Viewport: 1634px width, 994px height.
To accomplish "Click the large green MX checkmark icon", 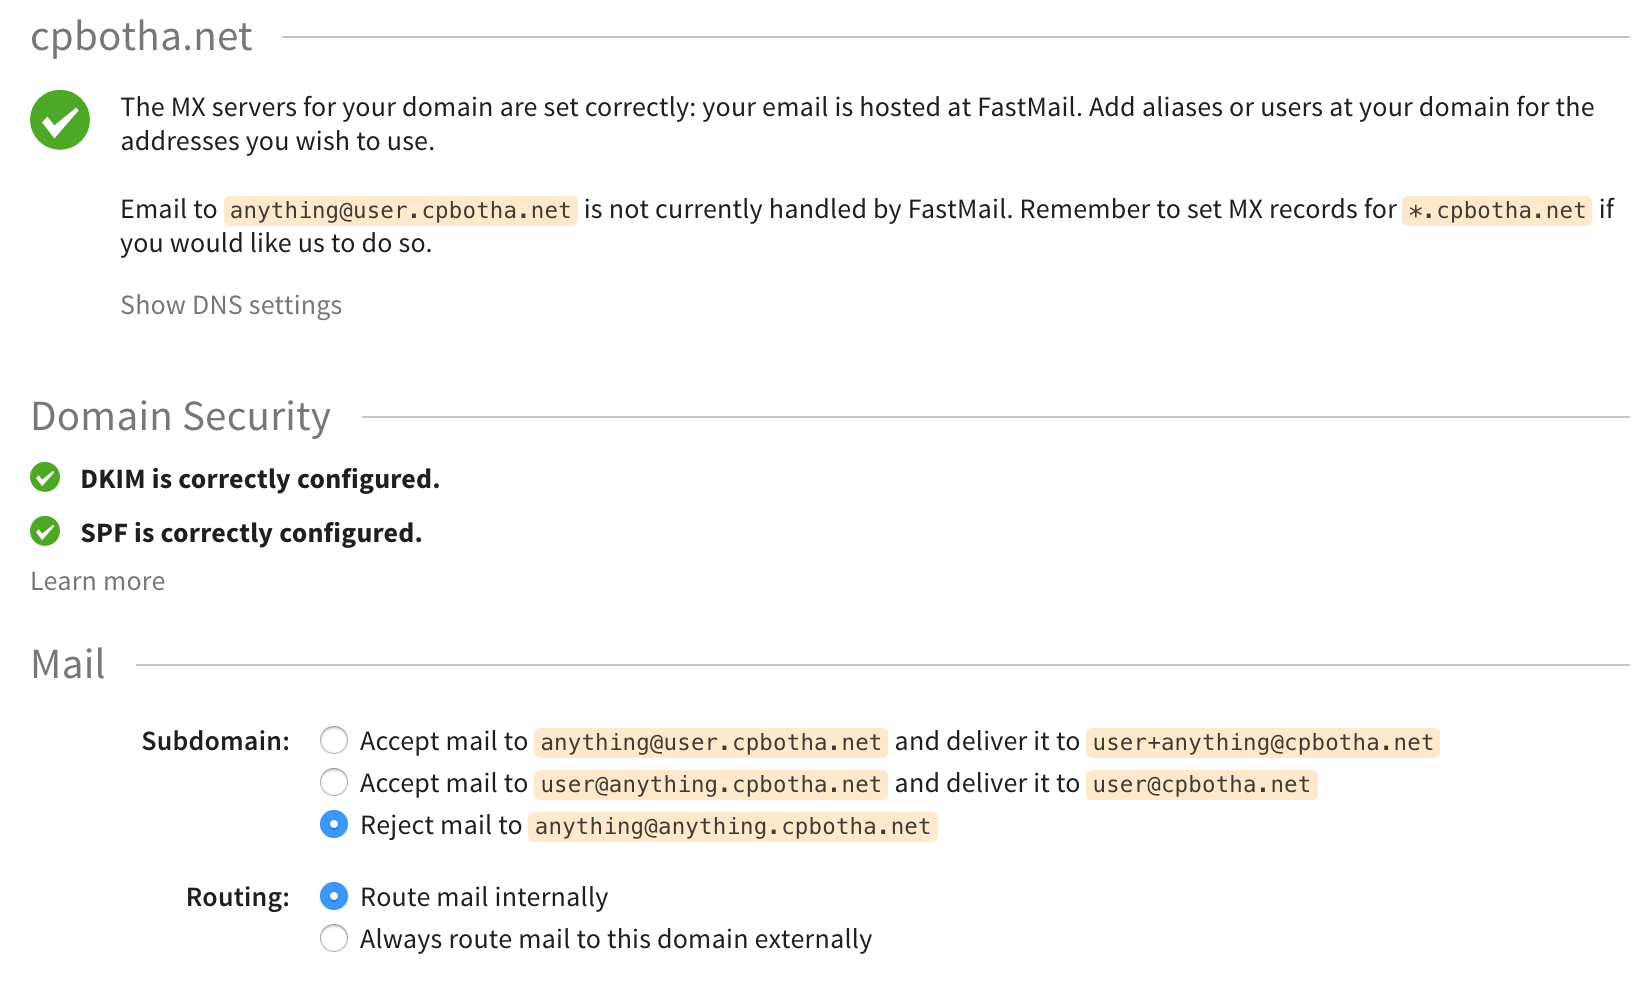I will pos(60,120).
